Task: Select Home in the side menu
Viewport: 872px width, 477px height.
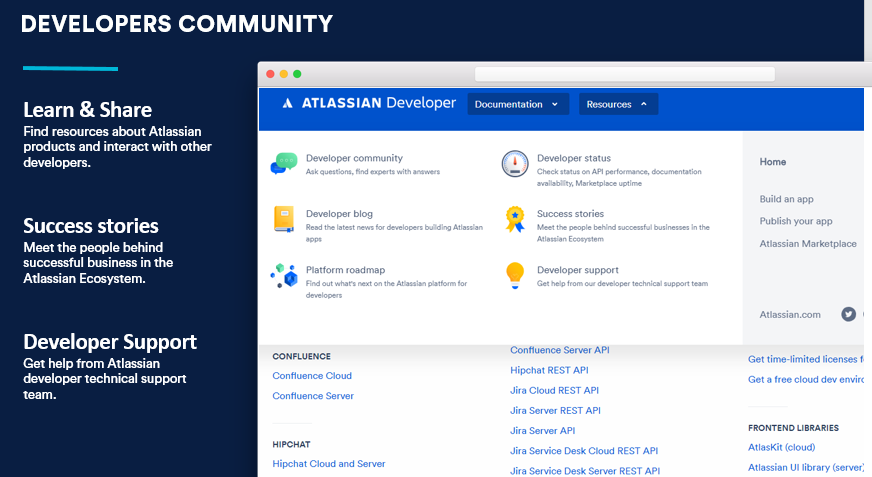Action: click(x=772, y=162)
